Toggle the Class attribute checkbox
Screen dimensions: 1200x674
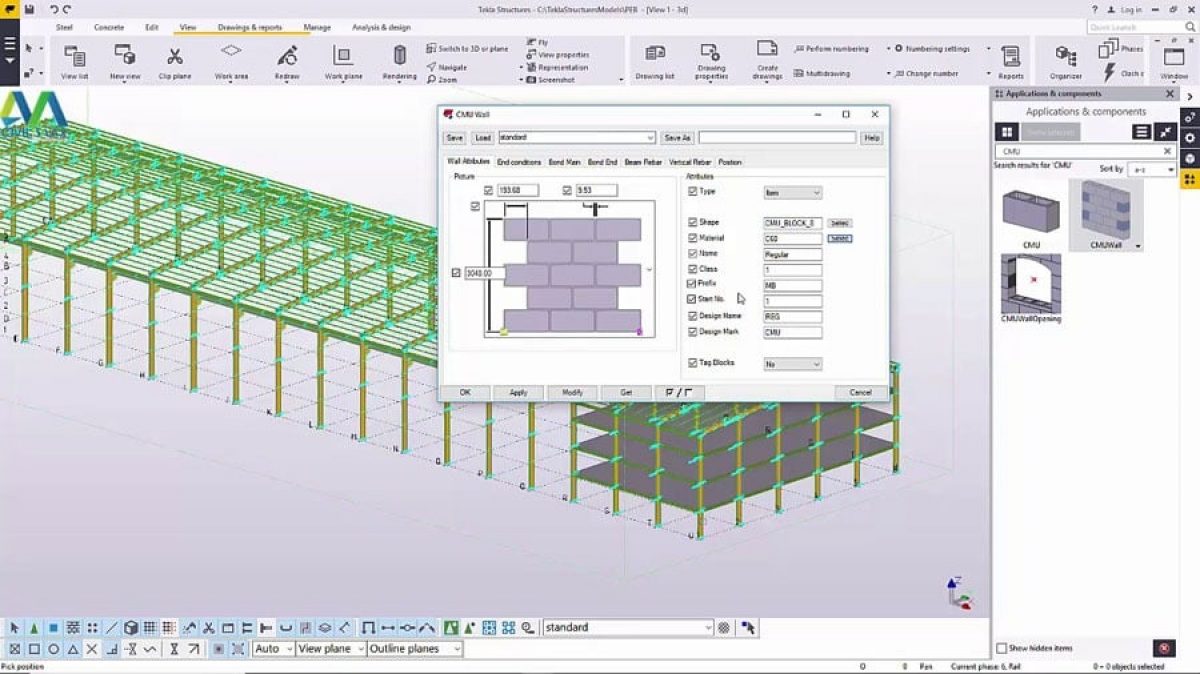[x=692, y=269]
